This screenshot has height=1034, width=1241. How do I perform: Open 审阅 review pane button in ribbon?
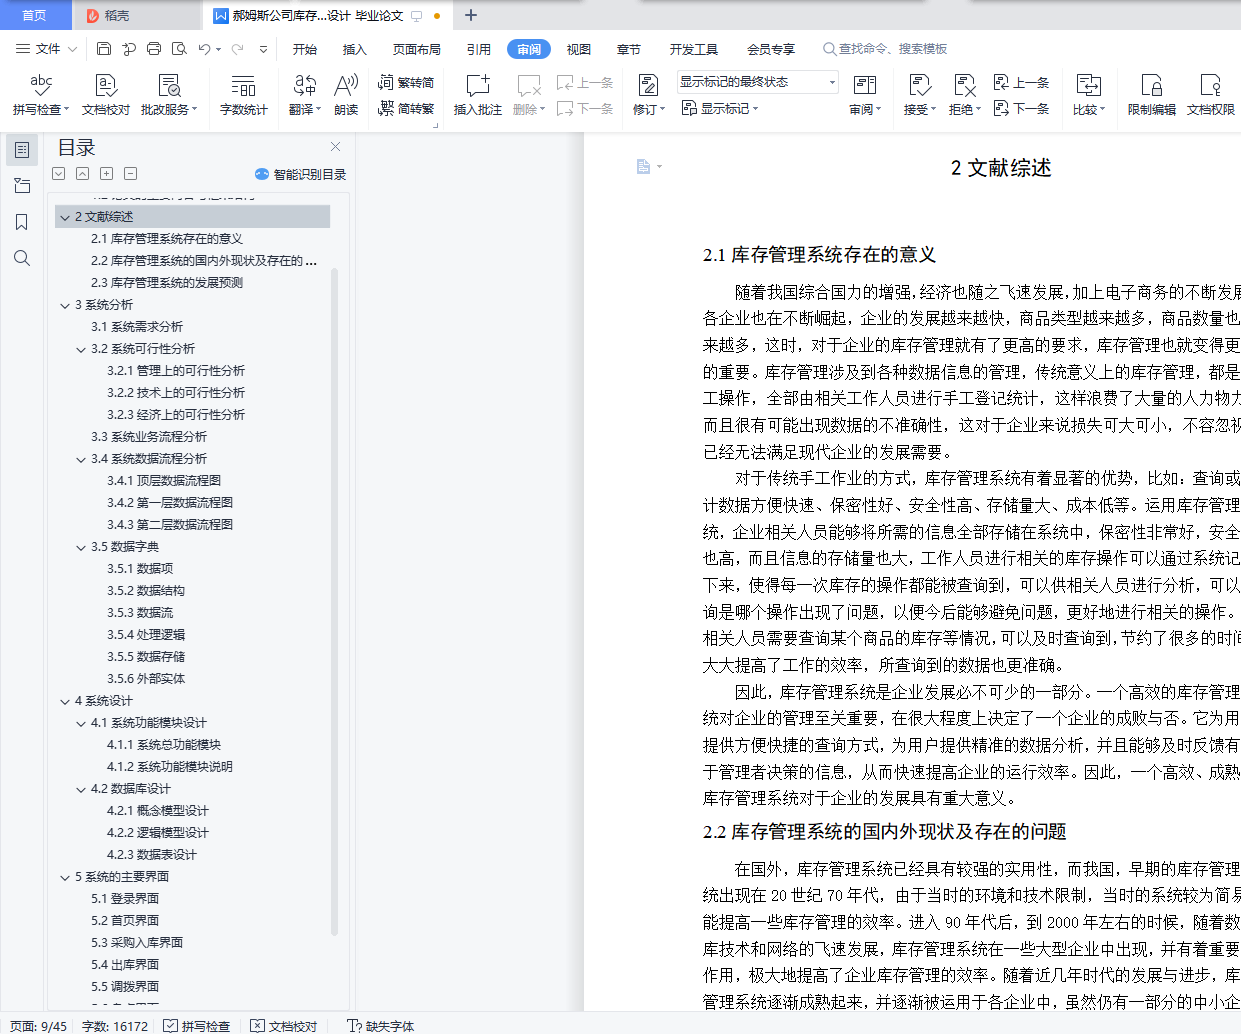[865, 94]
